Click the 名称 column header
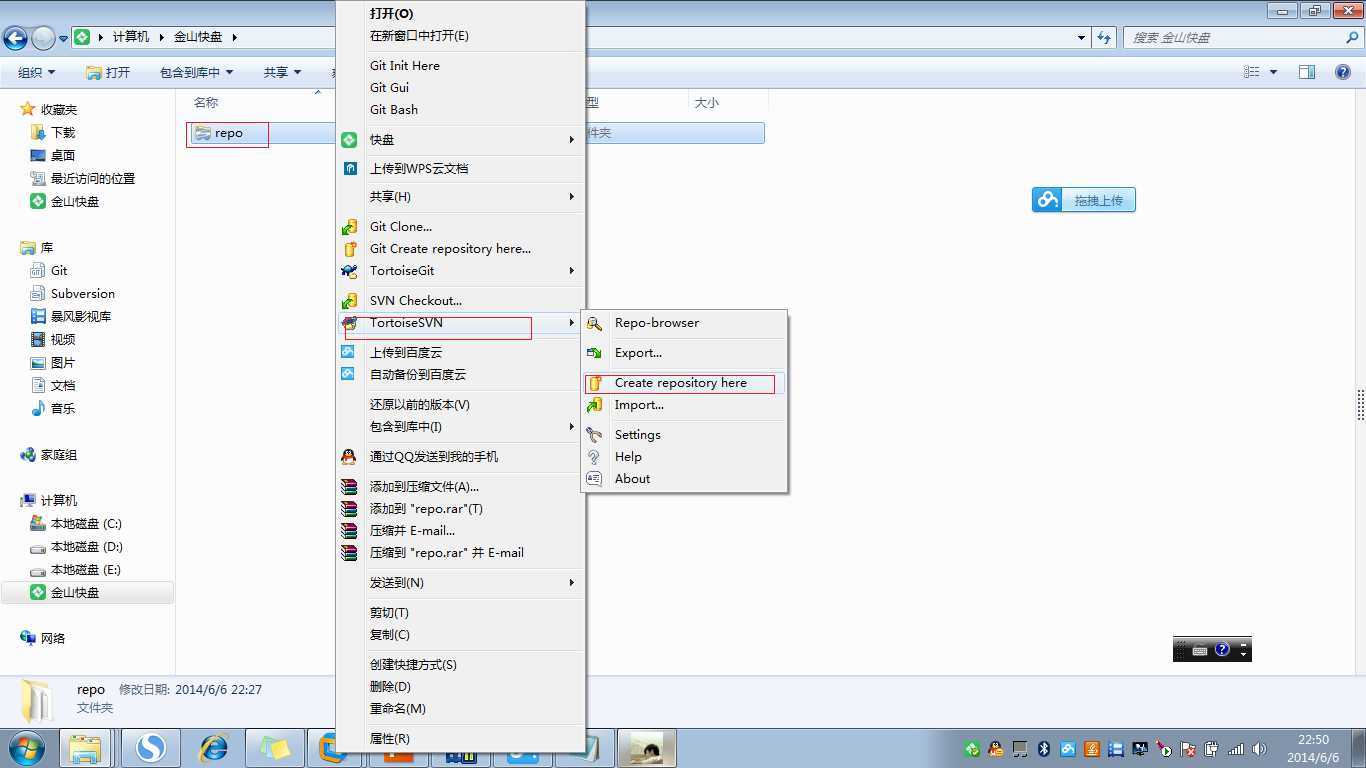The width and height of the screenshot is (1366, 768). coord(206,103)
